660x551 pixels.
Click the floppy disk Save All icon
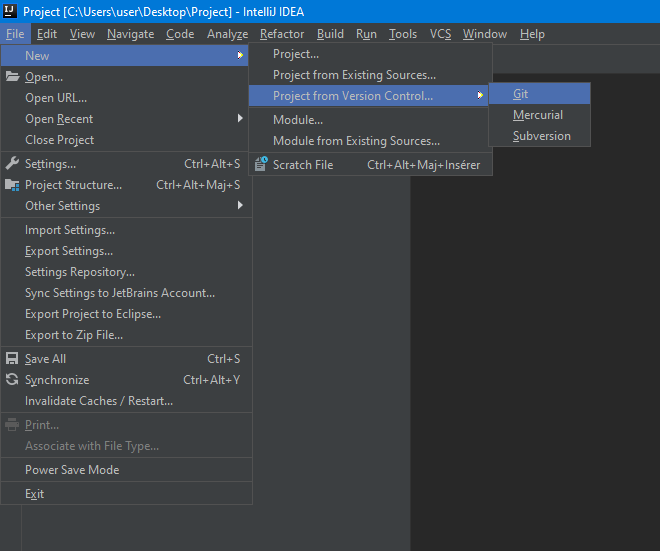coord(12,358)
